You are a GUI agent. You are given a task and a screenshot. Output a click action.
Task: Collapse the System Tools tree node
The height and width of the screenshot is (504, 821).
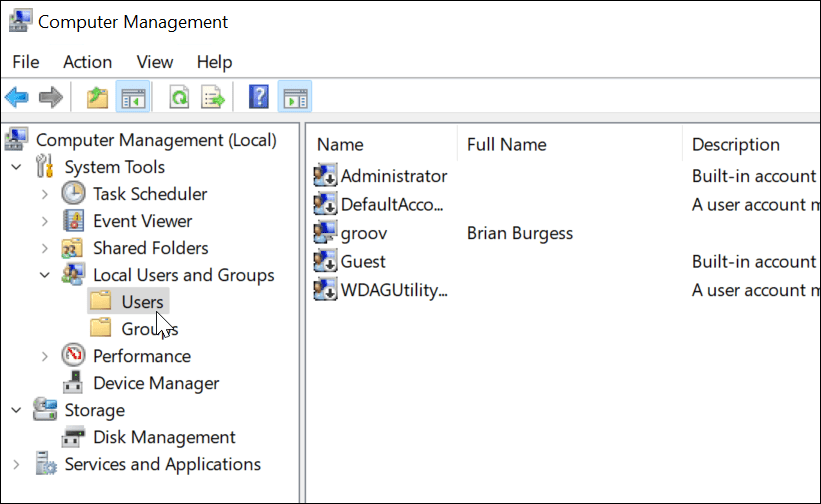(x=16, y=167)
